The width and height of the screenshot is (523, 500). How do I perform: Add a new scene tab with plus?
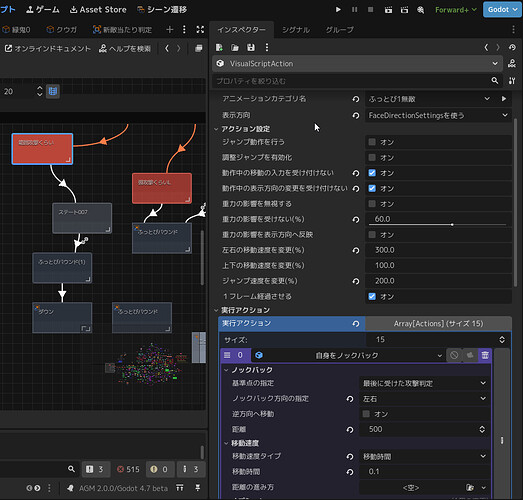point(169,30)
